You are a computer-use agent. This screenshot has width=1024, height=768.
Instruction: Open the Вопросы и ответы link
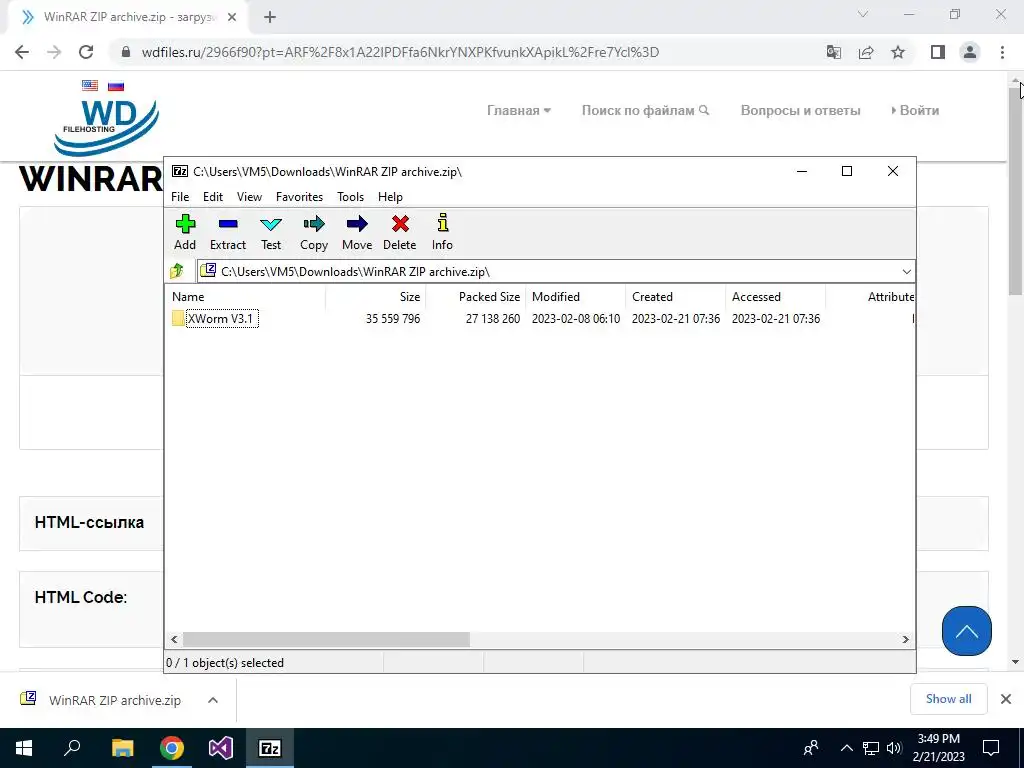click(x=800, y=110)
